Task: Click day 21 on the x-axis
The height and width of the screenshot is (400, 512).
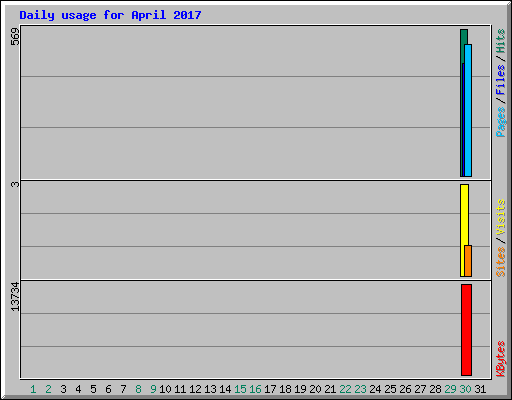Action: [x=330, y=389]
